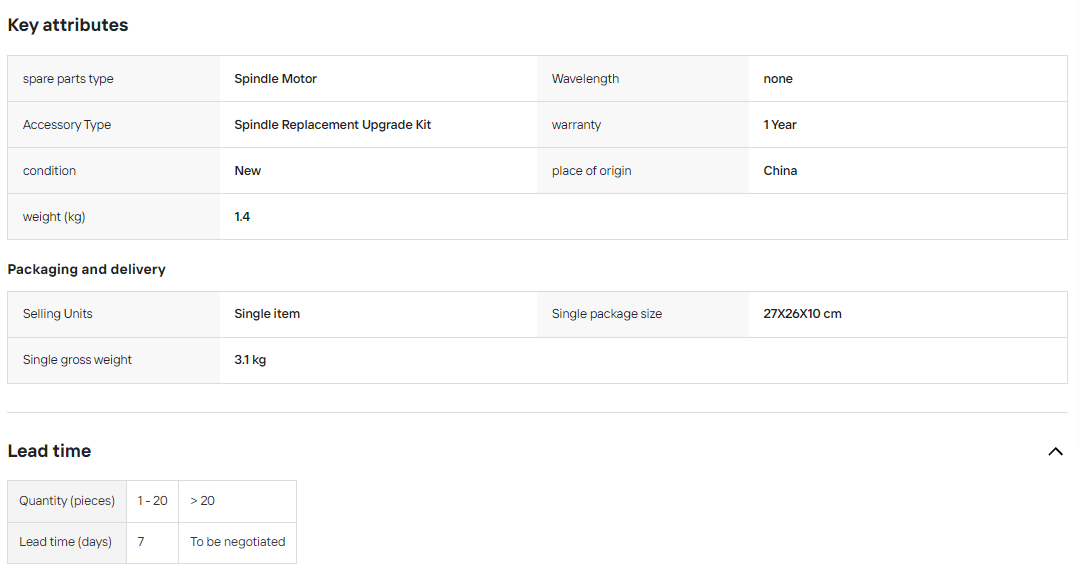1080x569 pixels.
Task: Collapse the Lead time section chevron
Action: click(1055, 451)
